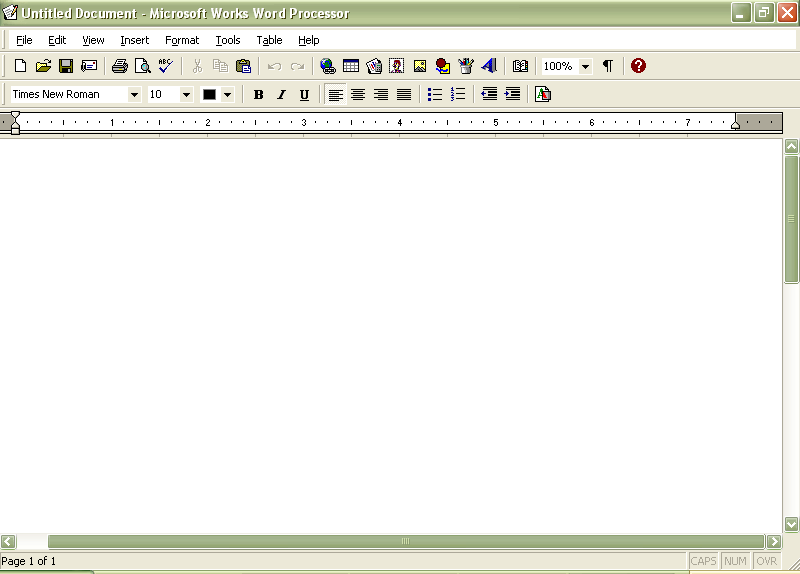Toggle Bold formatting
Image resolution: width=800 pixels, height=574 pixels.
pos(258,94)
